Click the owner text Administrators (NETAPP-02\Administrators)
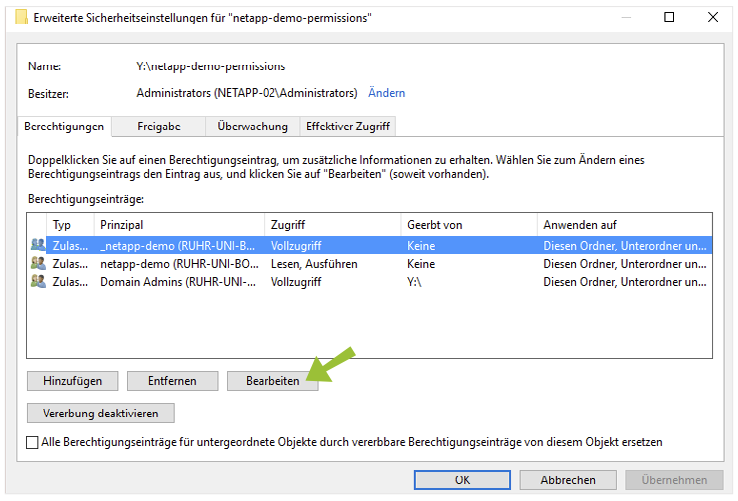 tap(247, 93)
